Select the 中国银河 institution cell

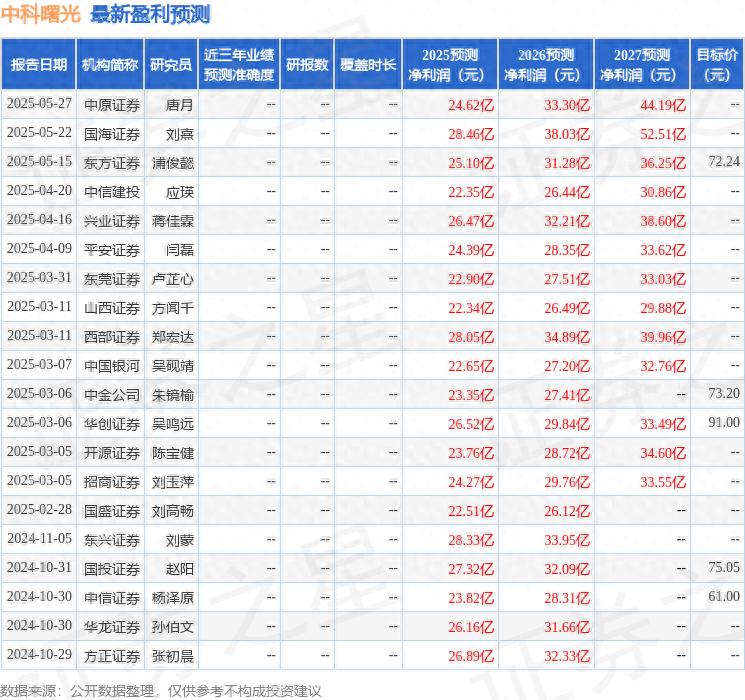[112, 366]
